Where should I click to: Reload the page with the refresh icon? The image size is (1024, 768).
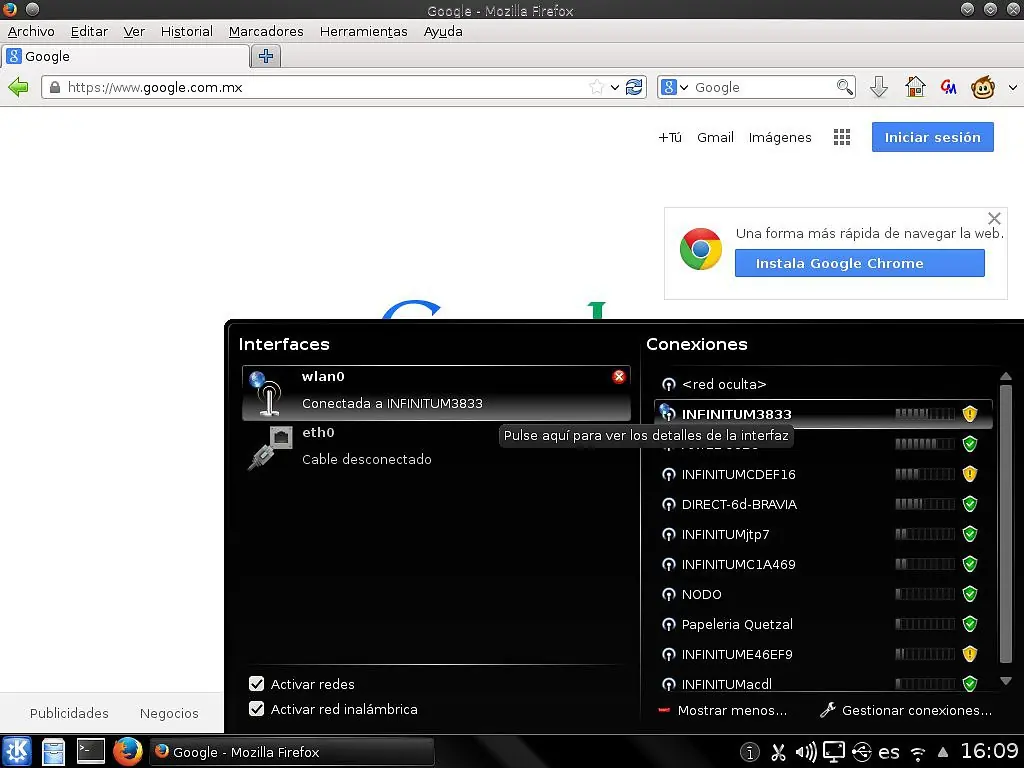(633, 87)
